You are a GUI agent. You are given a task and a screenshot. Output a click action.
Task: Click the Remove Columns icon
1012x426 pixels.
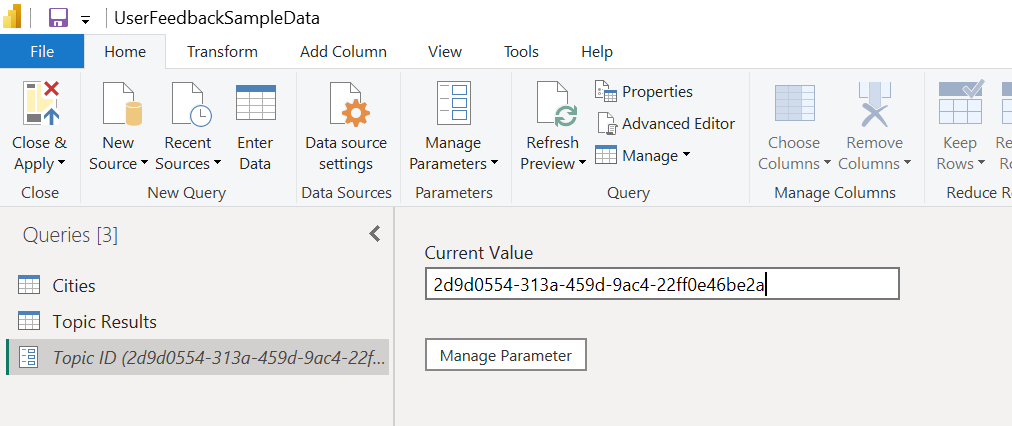875,103
